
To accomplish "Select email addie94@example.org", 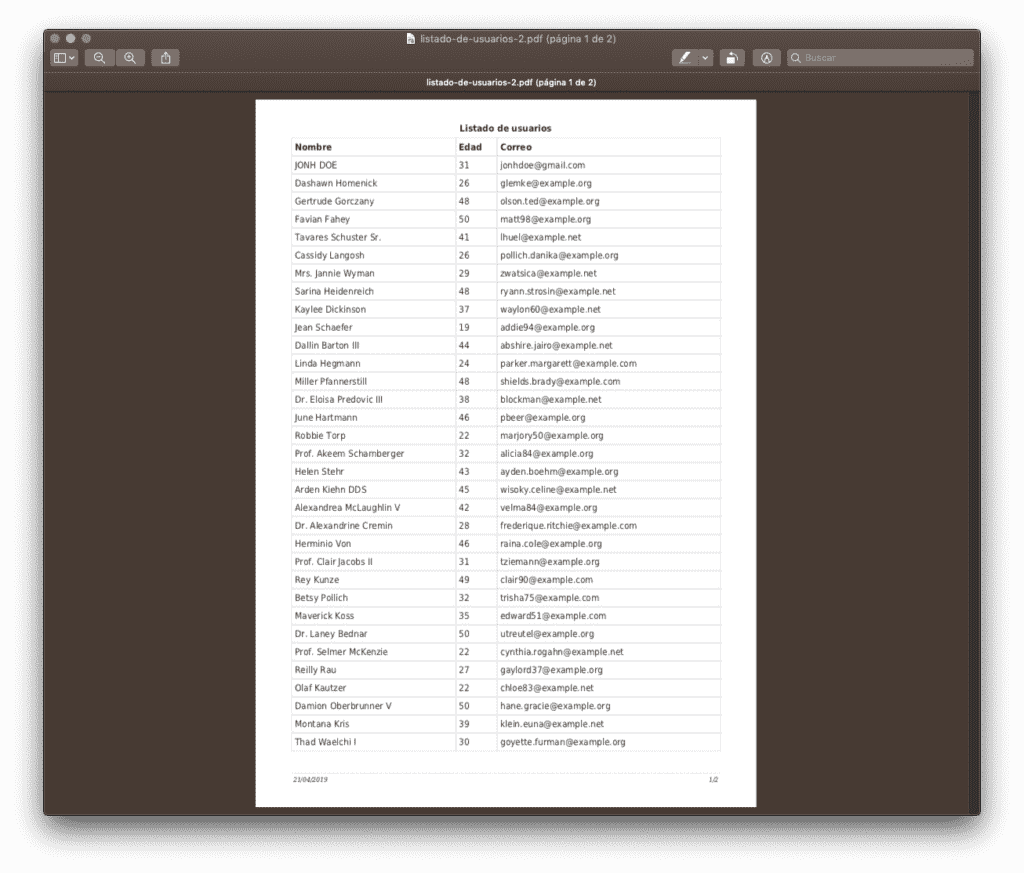I will 547,328.
